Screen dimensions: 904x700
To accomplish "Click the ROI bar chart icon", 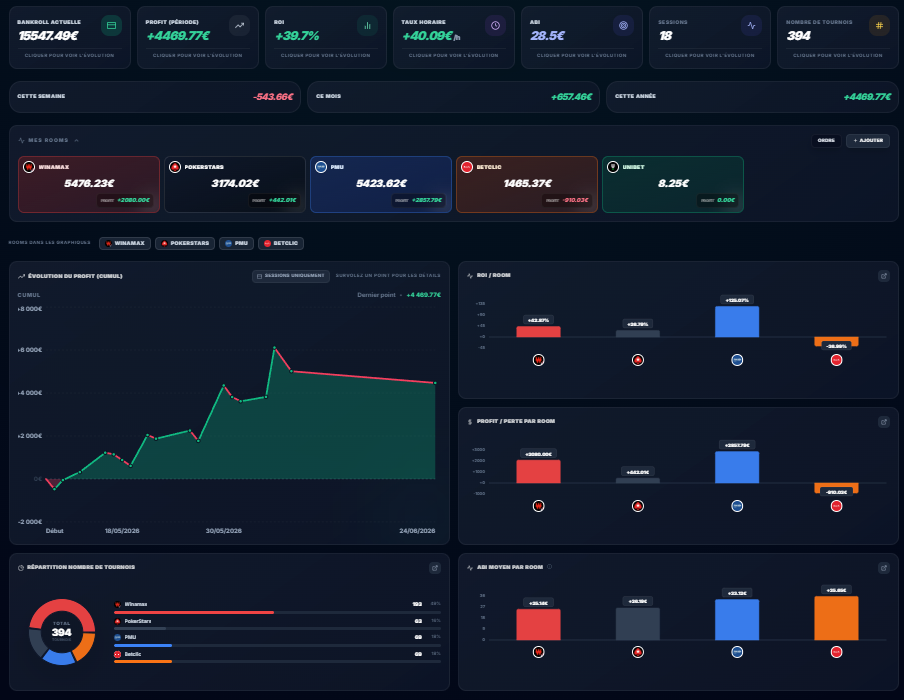I will tap(367, 25).
